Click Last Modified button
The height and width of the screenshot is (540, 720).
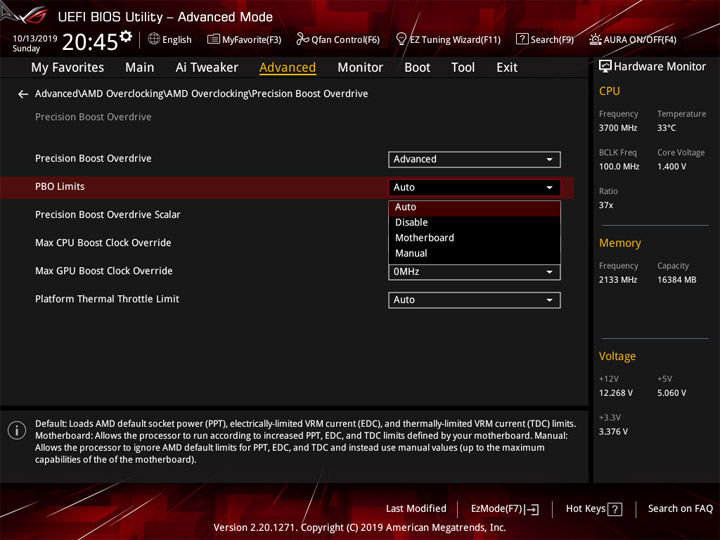[416, 509]
